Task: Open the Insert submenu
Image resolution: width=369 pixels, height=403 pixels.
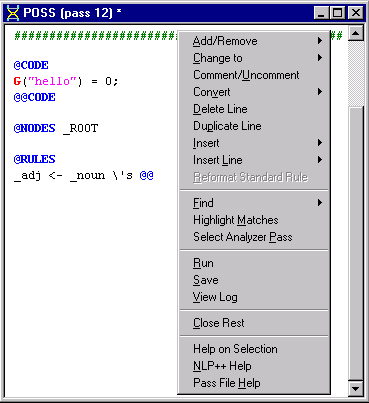Action: [x=254, y=143]
